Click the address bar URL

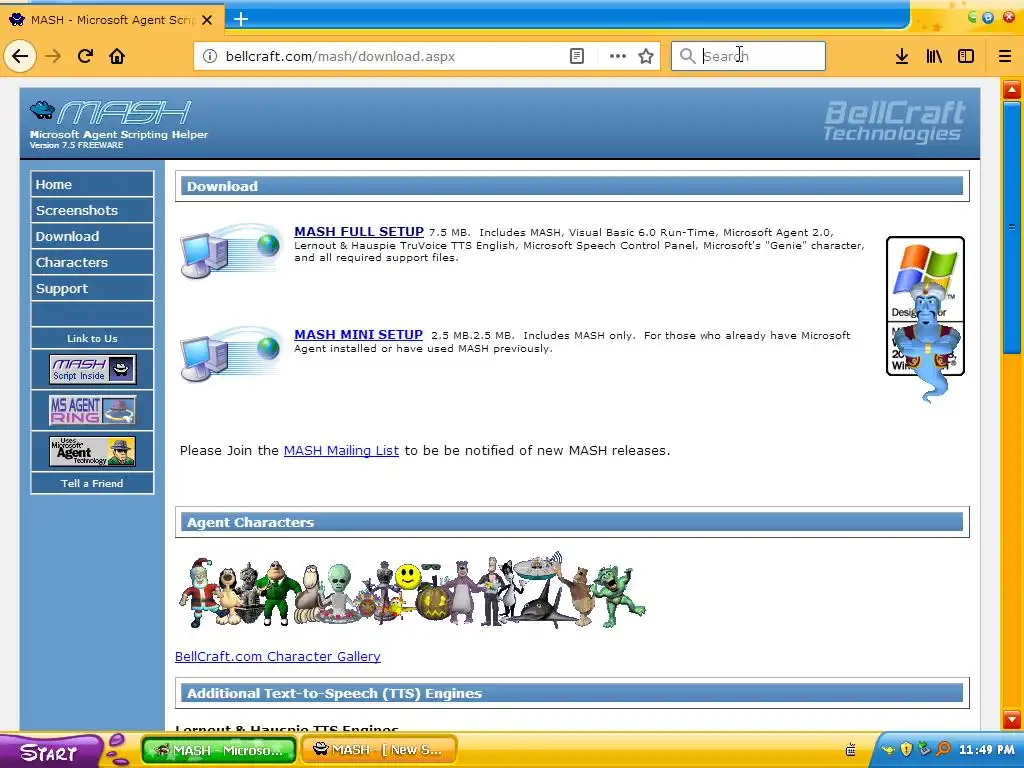340,56
